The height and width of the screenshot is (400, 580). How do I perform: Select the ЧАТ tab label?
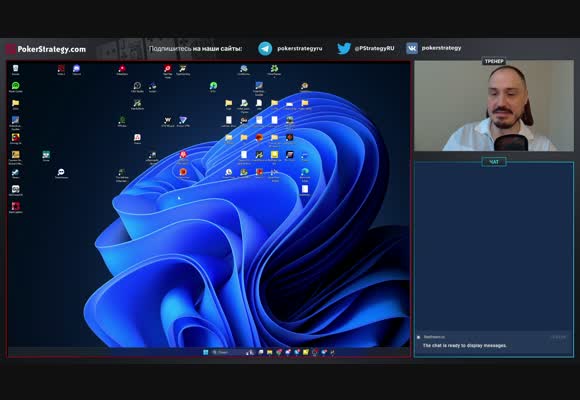coord(494,162)
